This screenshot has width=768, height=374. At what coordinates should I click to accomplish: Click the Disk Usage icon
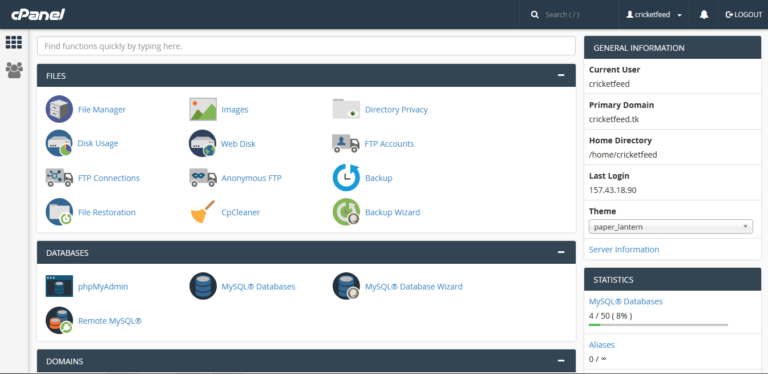tap(59, 143)
